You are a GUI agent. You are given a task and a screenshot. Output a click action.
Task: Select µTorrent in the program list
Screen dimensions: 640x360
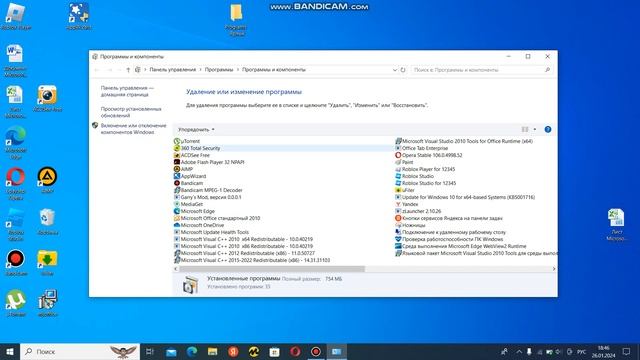point(187,141)
